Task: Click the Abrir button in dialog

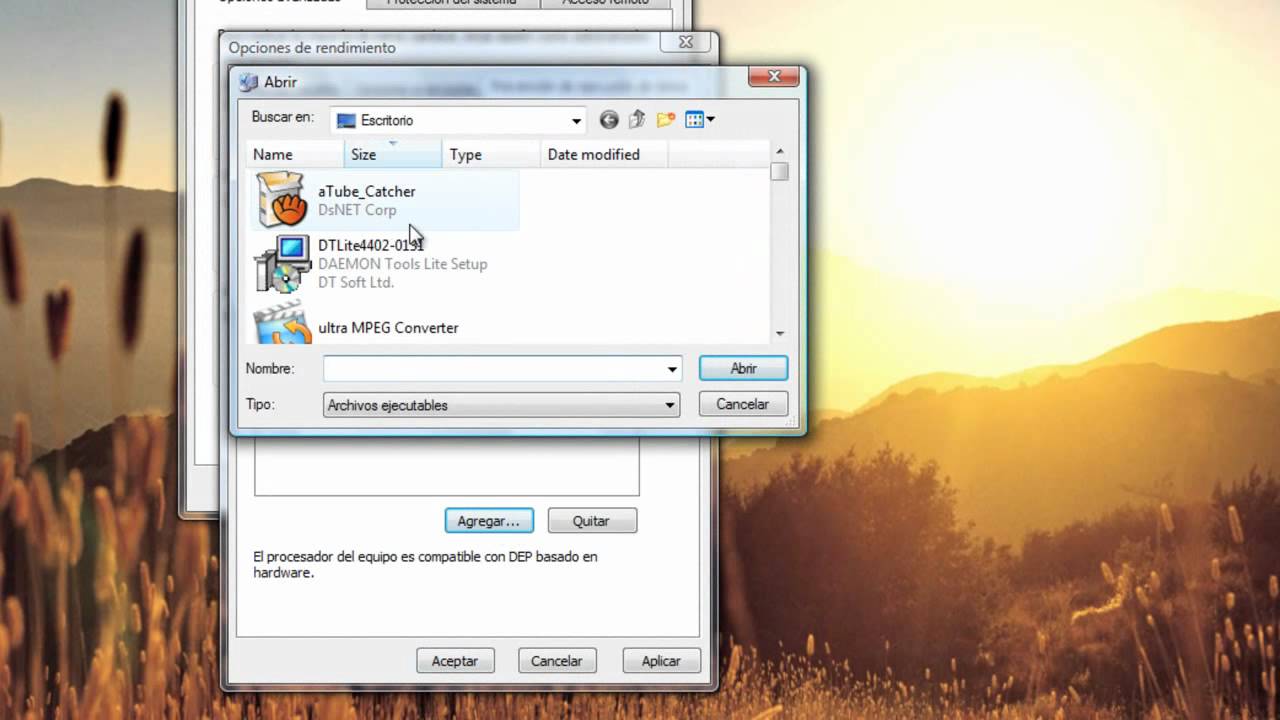Action: (x=743, y=368)
